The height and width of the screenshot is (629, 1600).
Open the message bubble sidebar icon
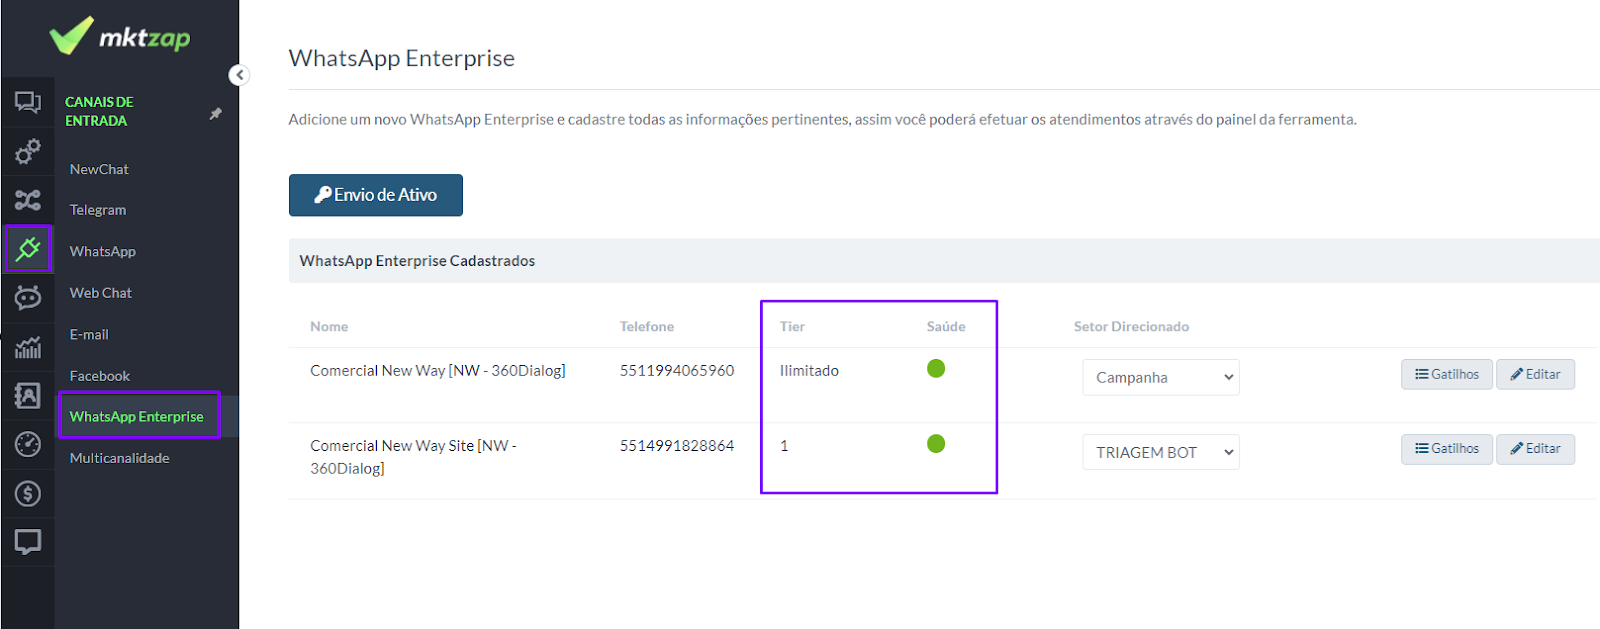(28, 542)
